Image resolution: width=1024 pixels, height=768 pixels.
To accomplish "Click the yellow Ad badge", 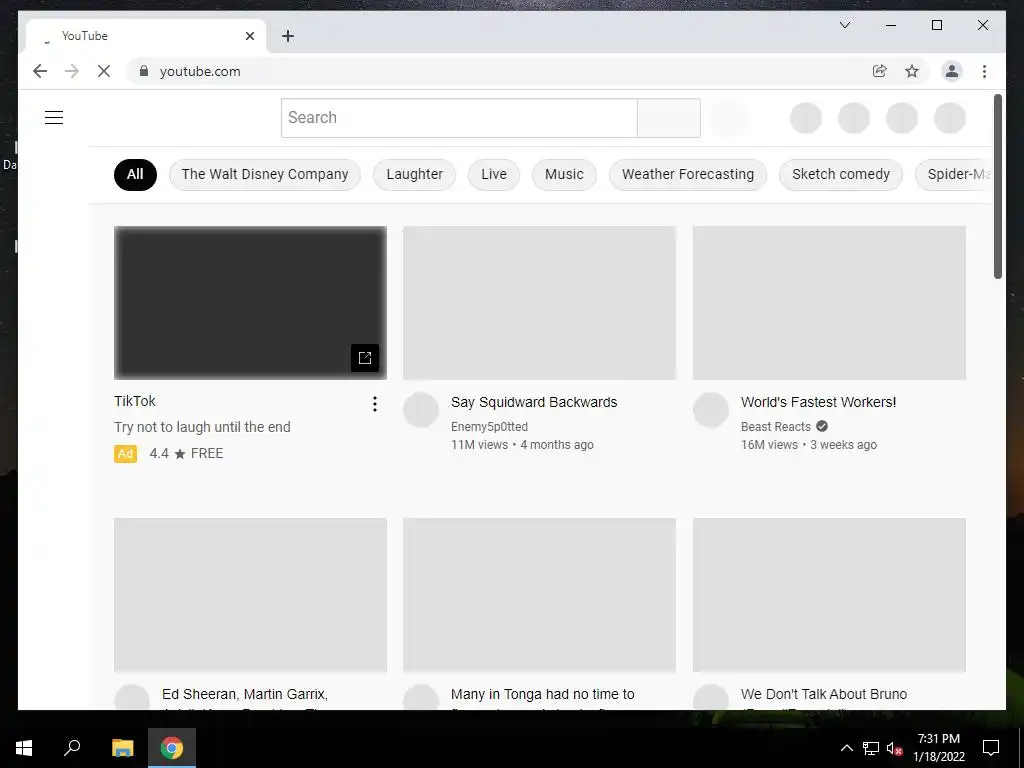I will click(125, 453).
